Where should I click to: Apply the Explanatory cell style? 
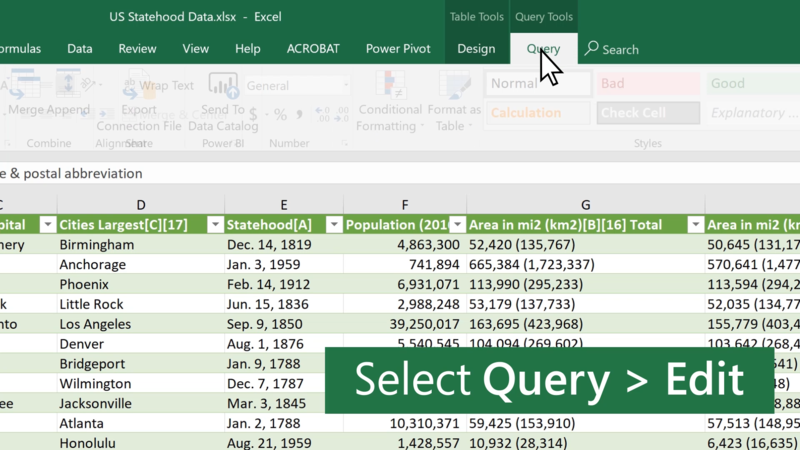(753, 113)
